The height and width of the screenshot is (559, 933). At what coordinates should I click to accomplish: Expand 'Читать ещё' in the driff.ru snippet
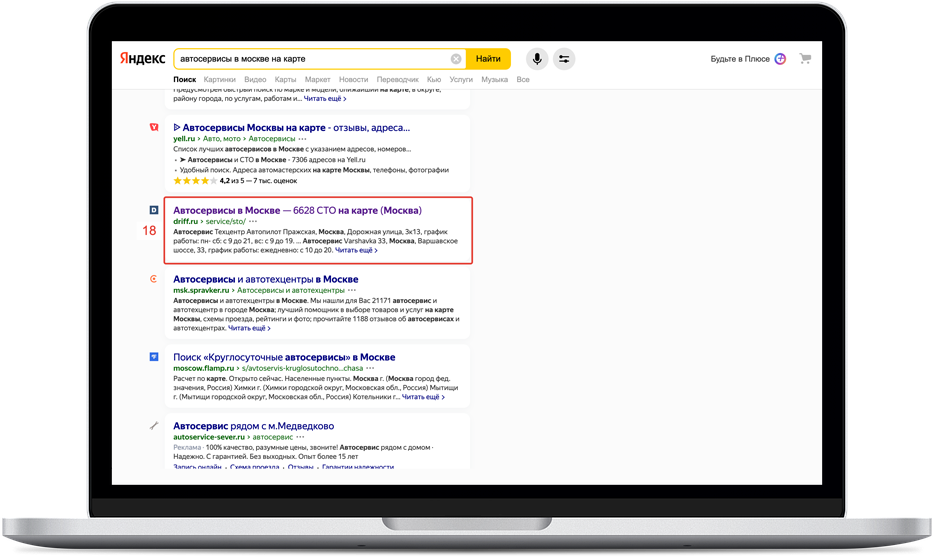click(x=356, y=250)
